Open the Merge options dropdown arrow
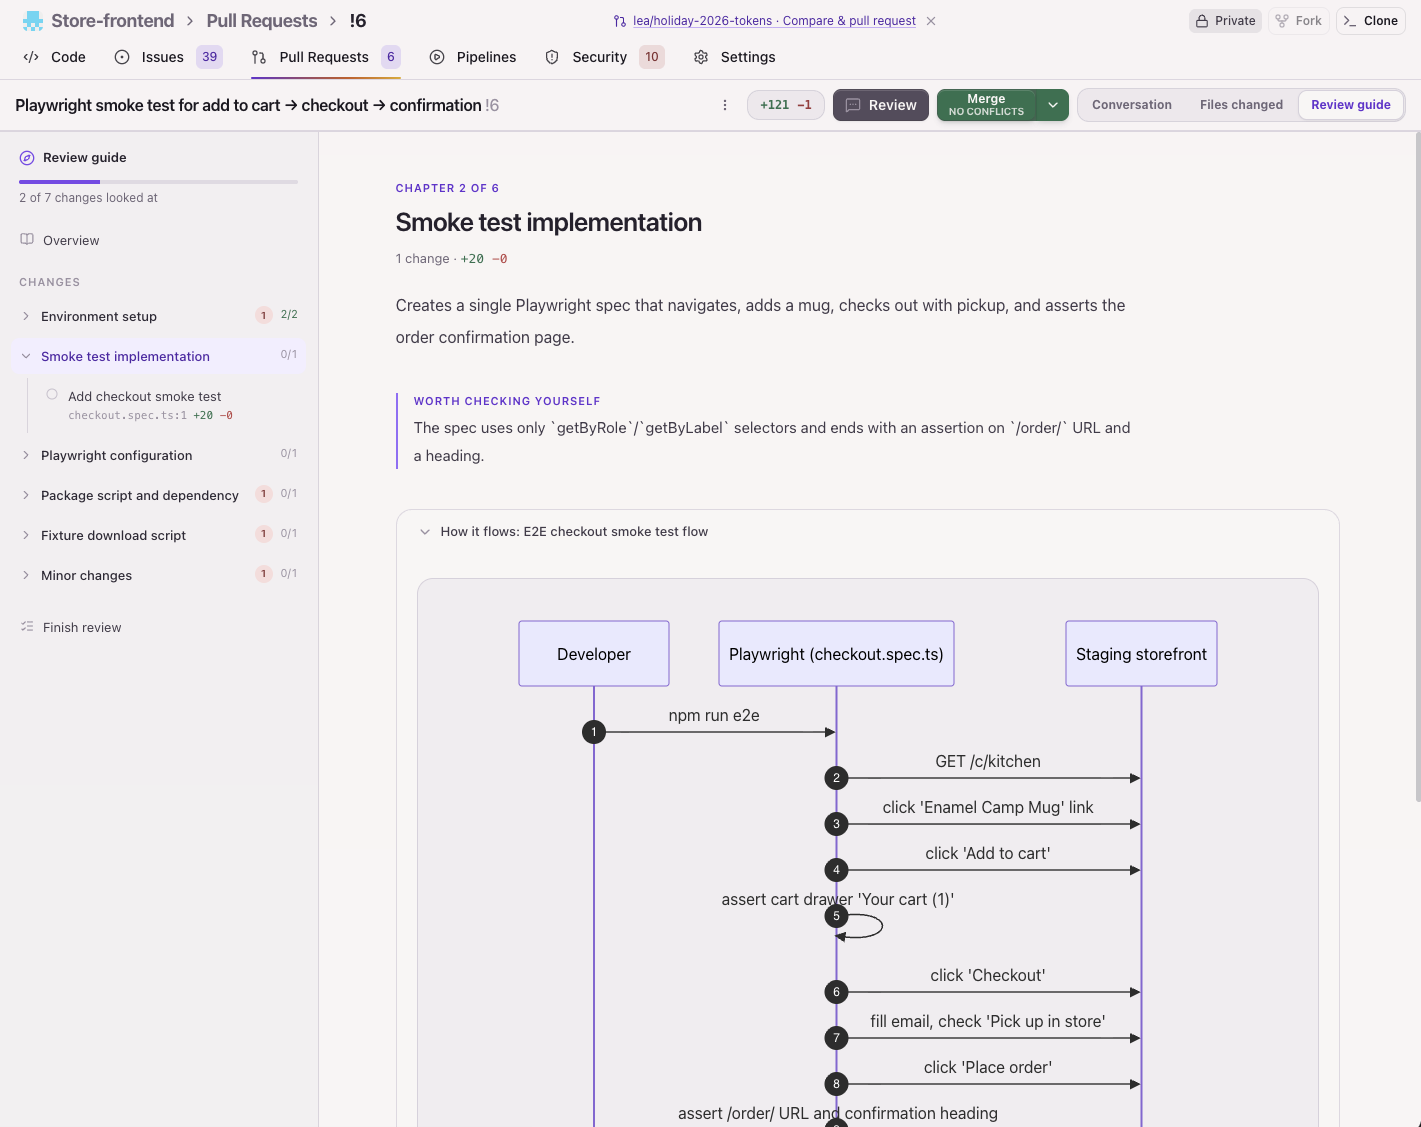Viewport: 1421px width, 1127px height. coord(1053,105)
